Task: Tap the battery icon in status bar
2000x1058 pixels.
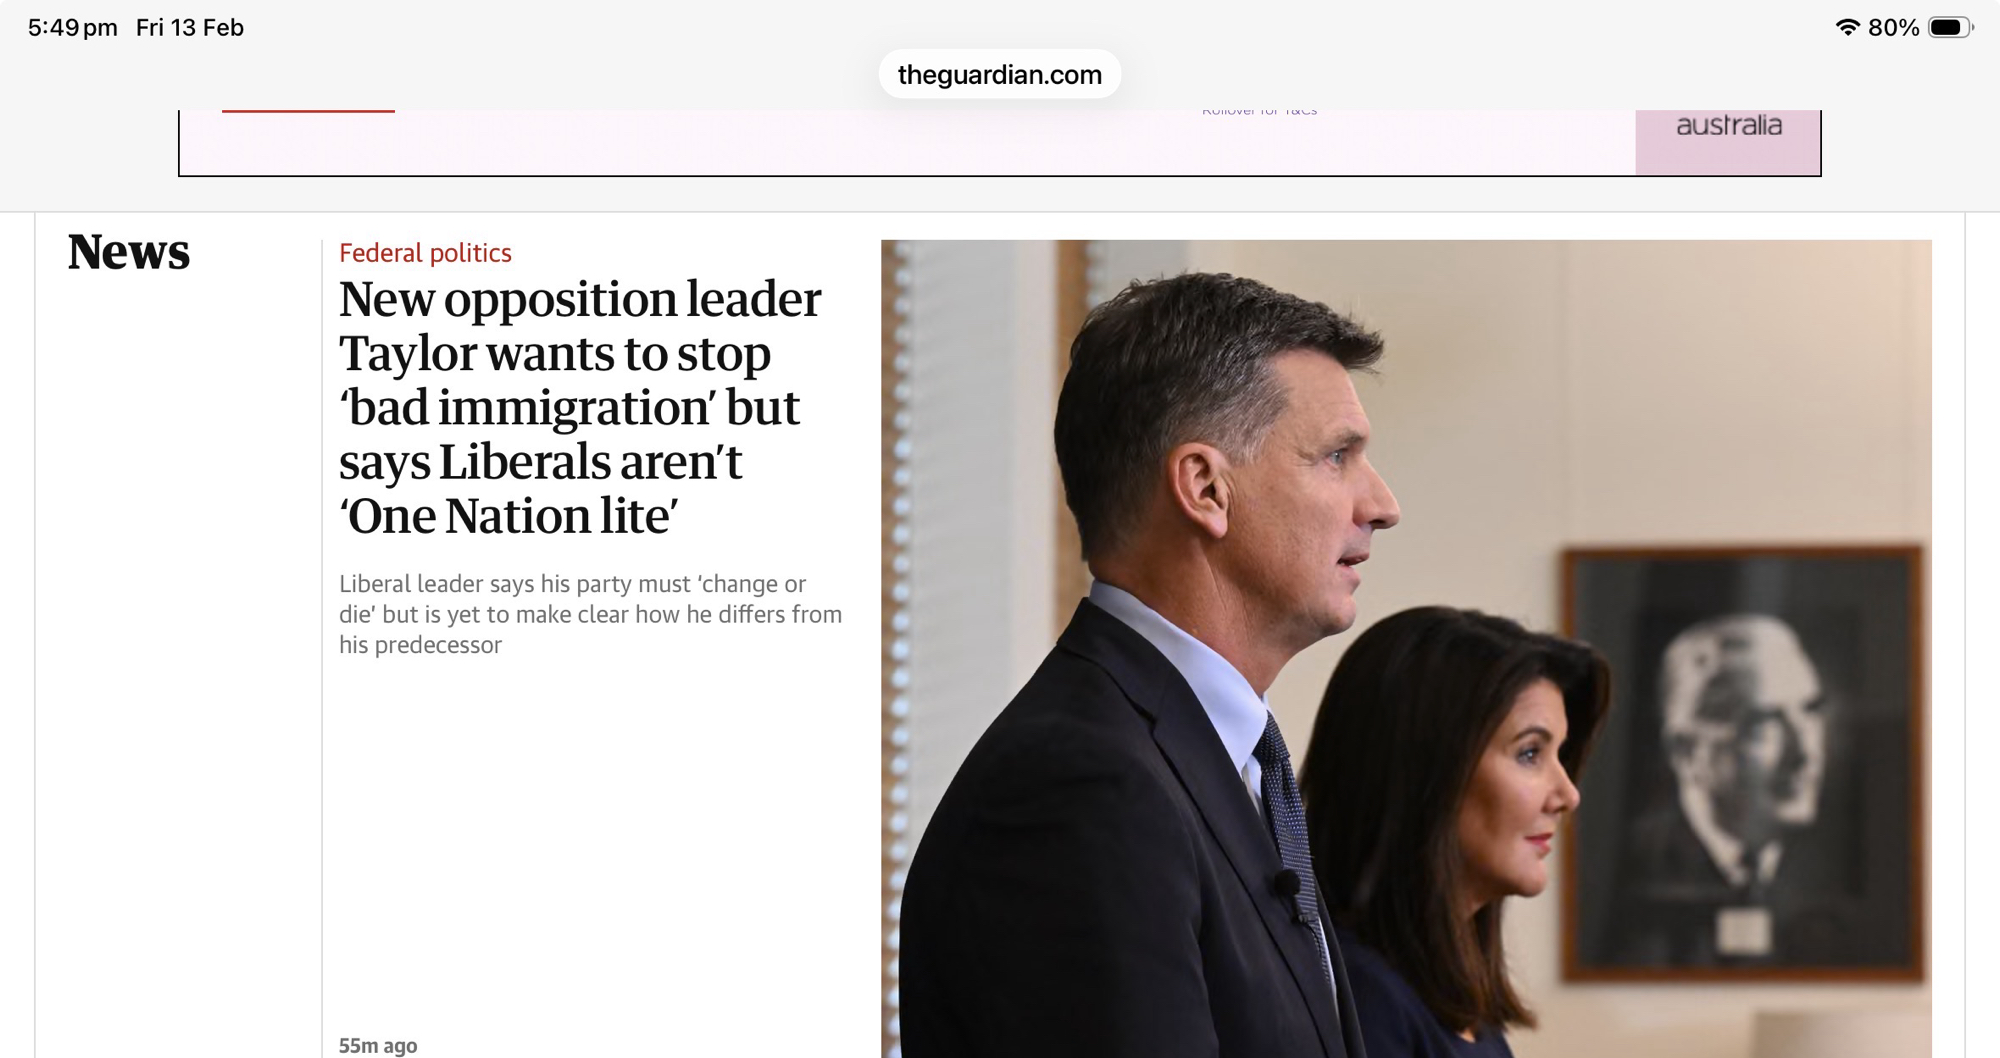Action: tap(1950, 28)
